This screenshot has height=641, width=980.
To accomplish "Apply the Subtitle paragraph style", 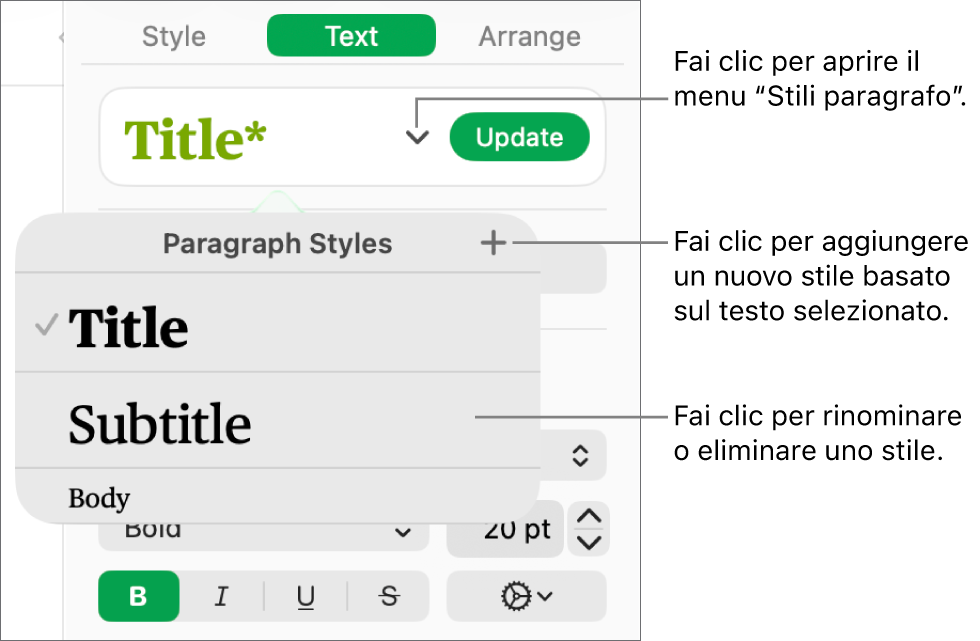I will point(159,424).
